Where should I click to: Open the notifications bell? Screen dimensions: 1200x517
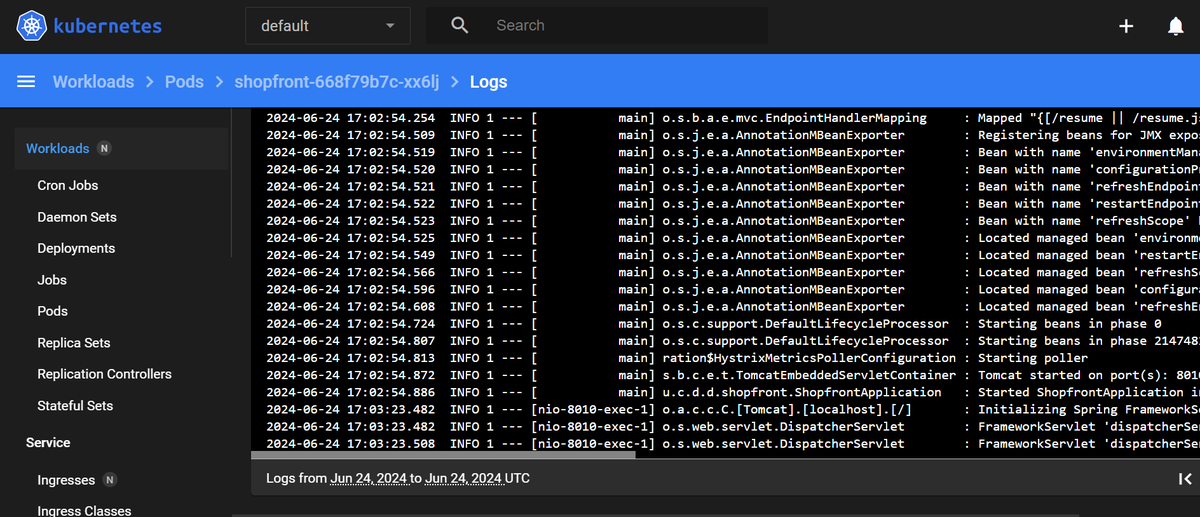(1176, 26)
